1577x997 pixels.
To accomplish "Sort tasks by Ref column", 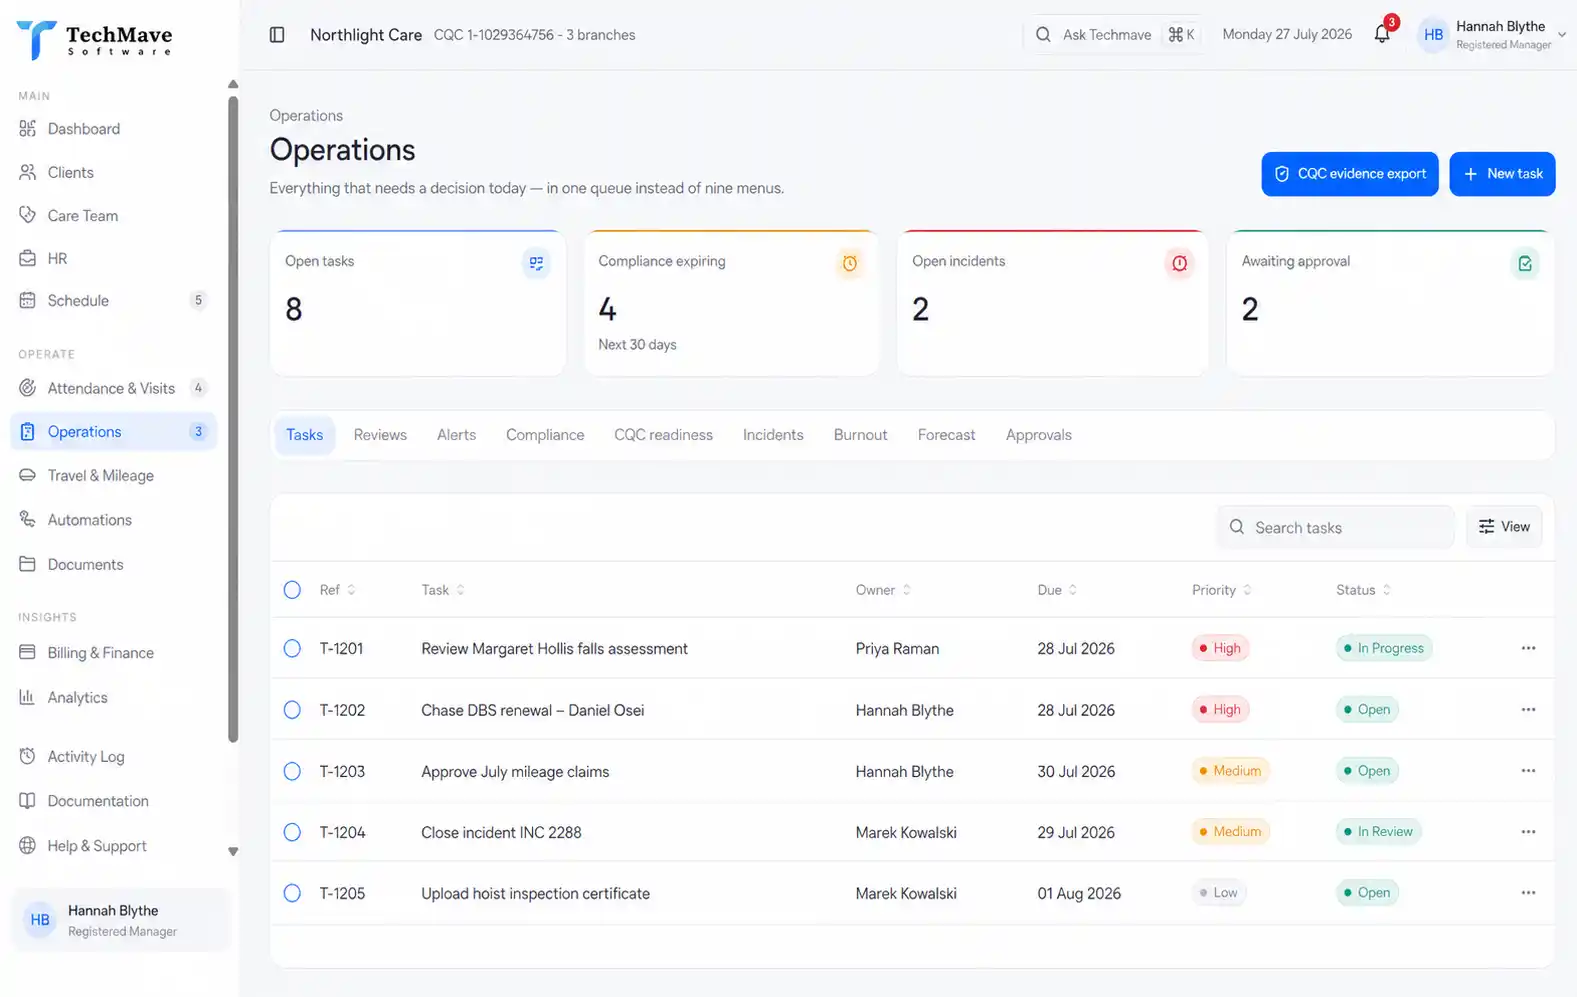I will click(337, 590).
